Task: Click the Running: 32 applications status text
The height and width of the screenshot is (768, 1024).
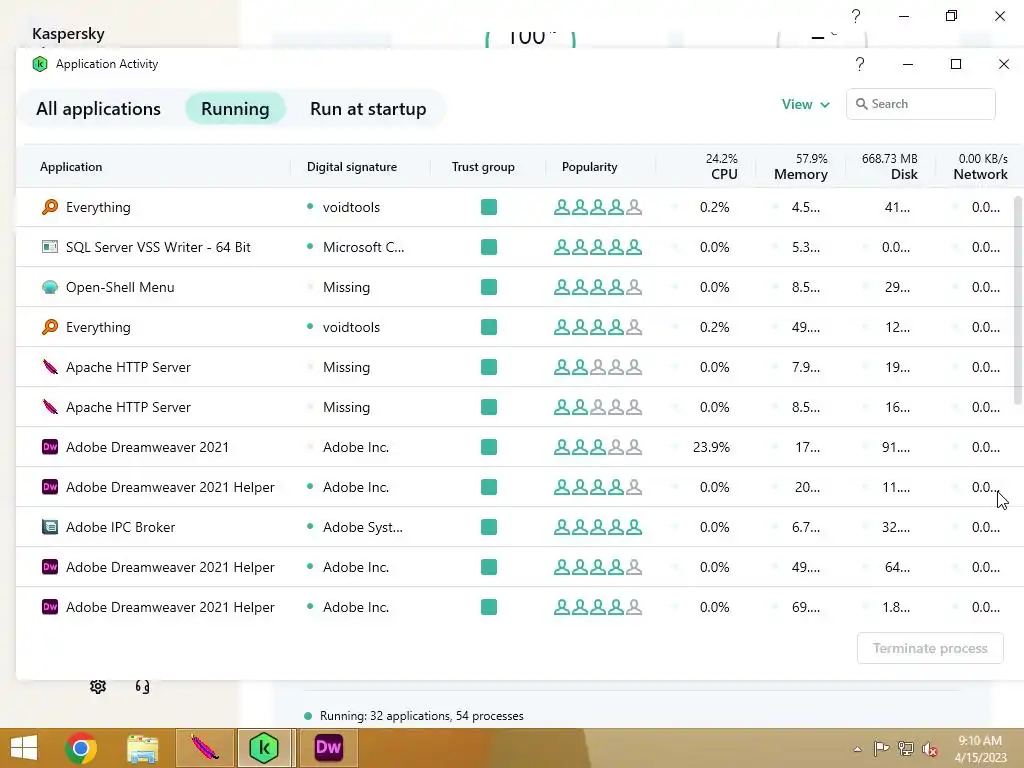Action: 421,716
